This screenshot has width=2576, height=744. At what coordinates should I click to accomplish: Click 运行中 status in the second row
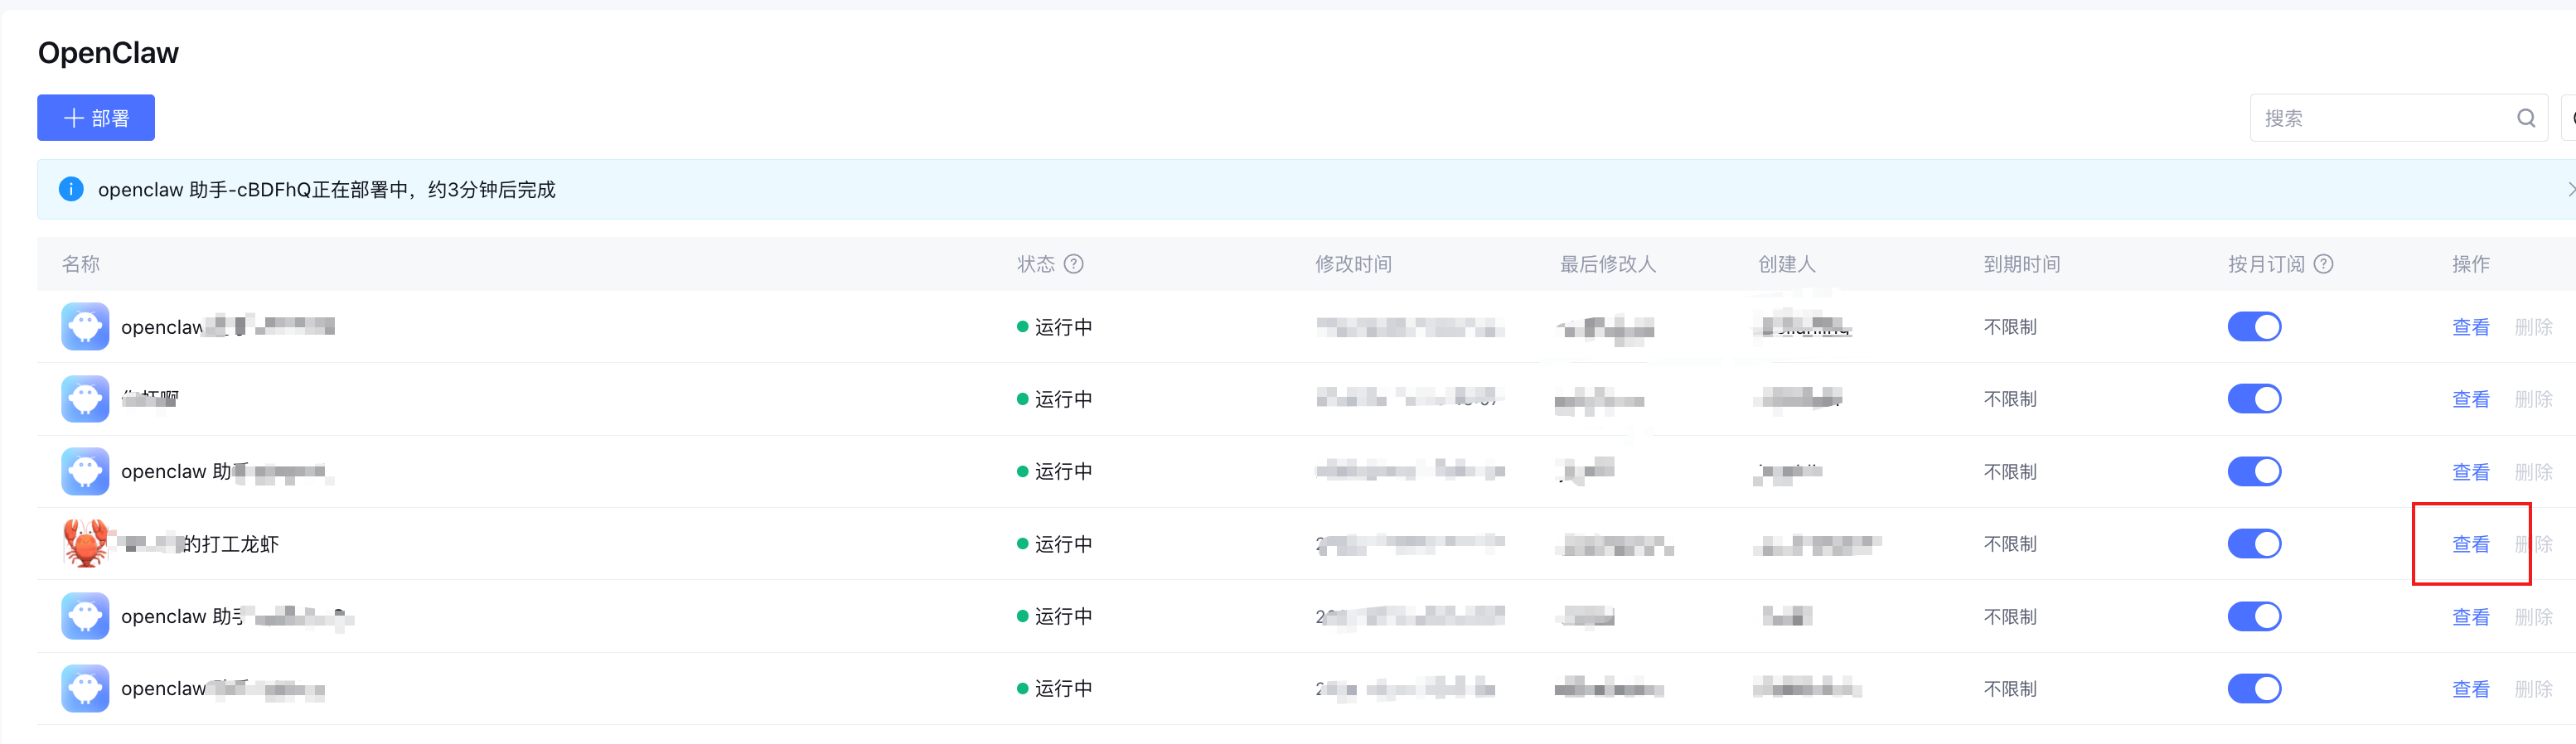tap(1063, 399)
